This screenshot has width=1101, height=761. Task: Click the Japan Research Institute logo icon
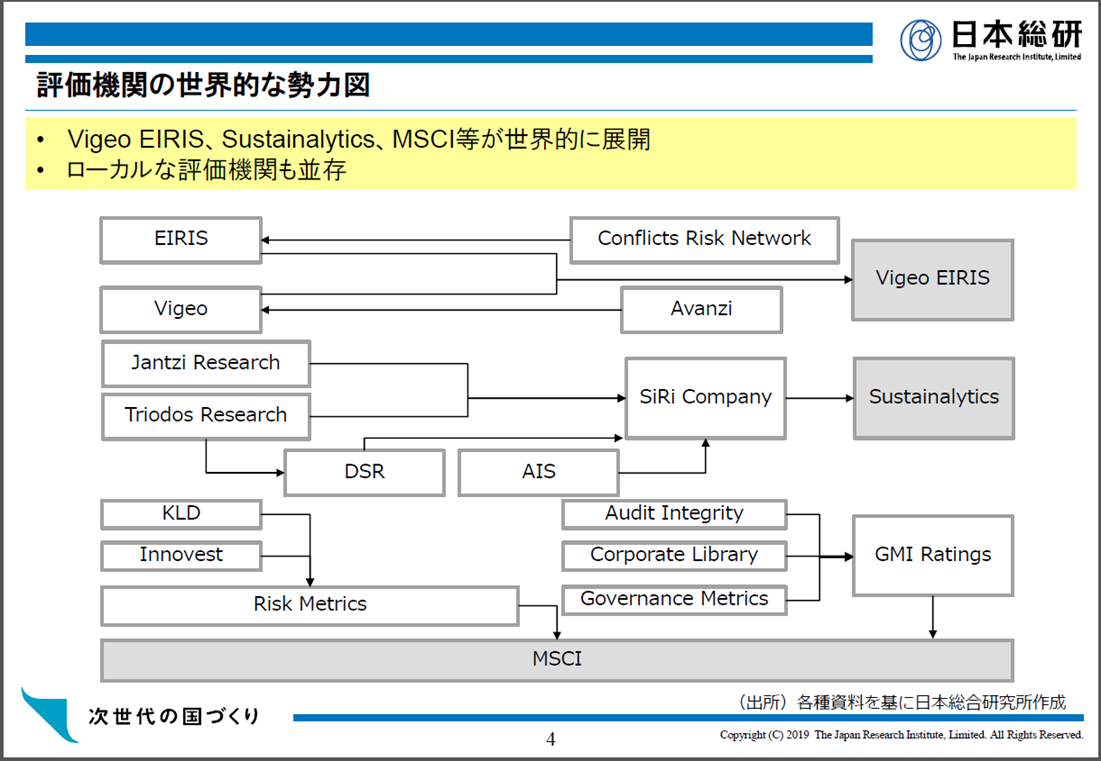click(x=920, y=40)
